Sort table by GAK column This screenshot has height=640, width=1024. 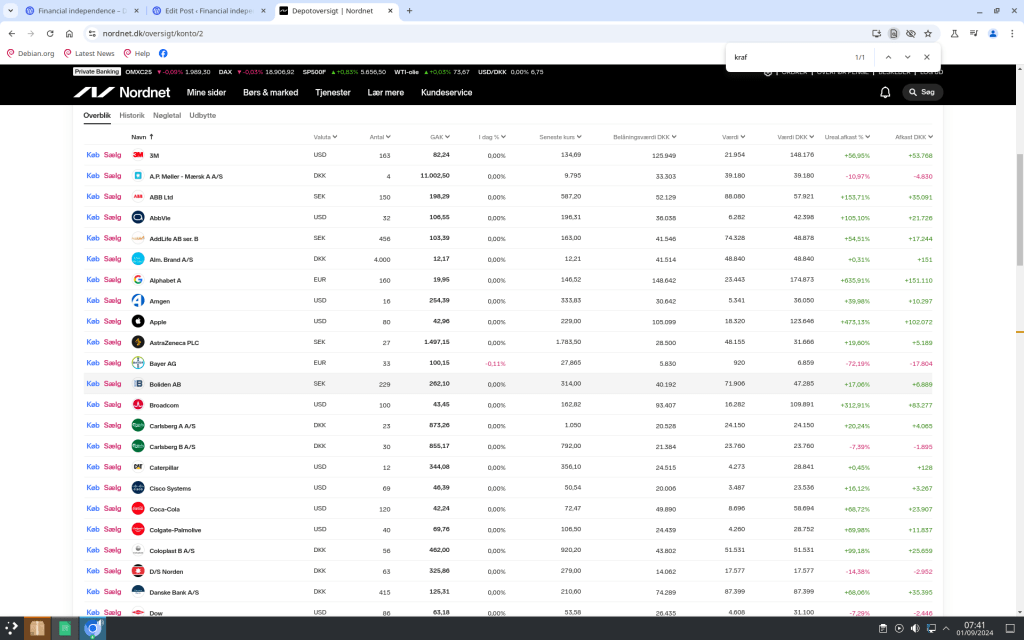pos(438,136)
